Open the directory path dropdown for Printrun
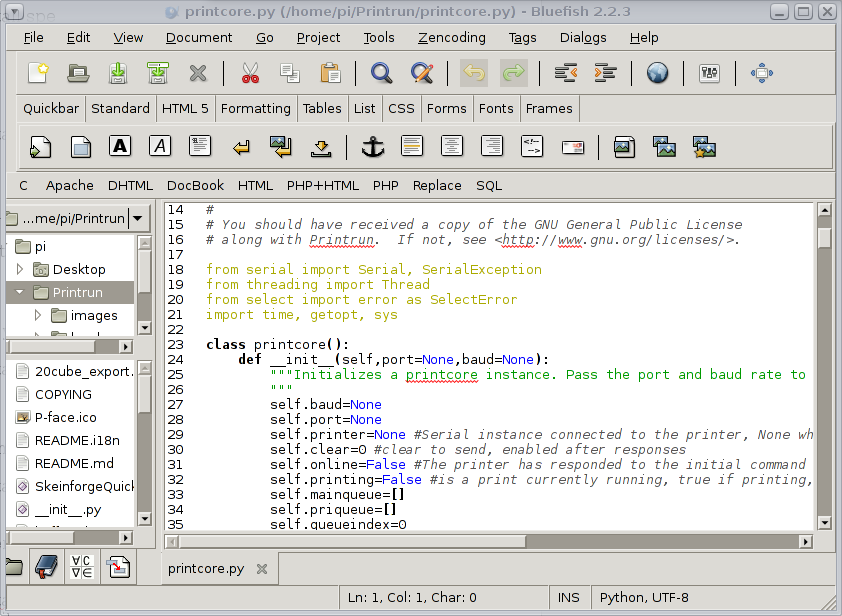 click(138, 219)
